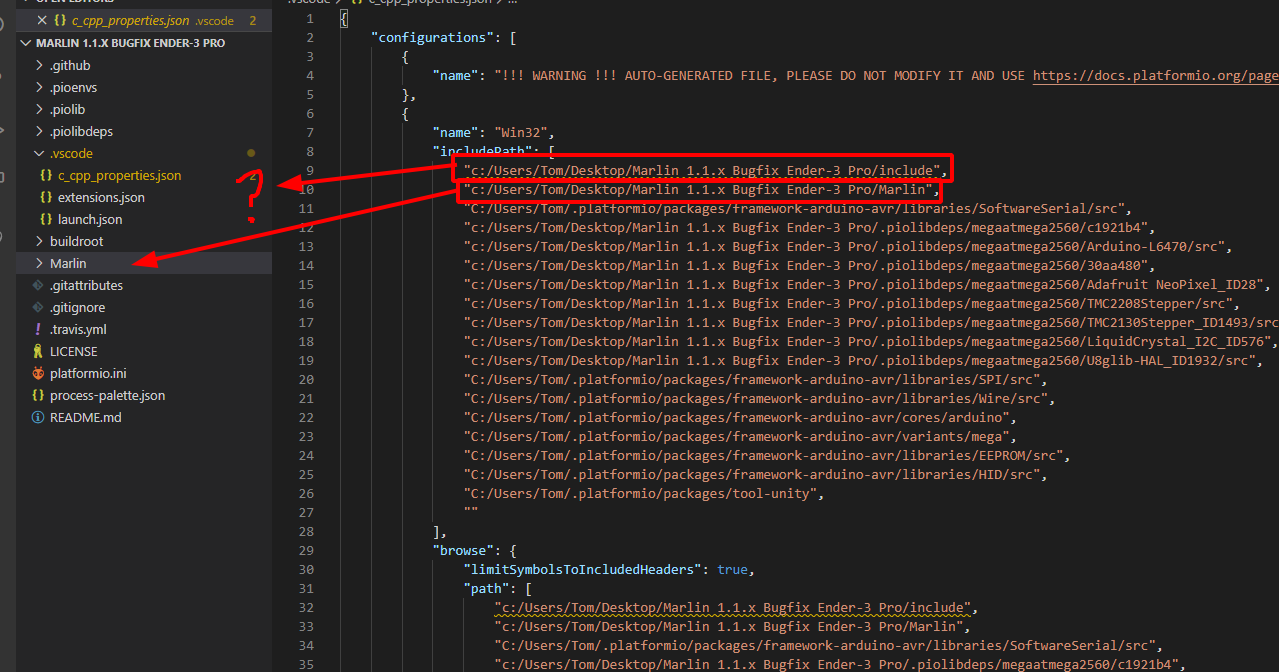Expand the .github folder chevron
The width and height of the screenshot is (1279, 672).
39,65
